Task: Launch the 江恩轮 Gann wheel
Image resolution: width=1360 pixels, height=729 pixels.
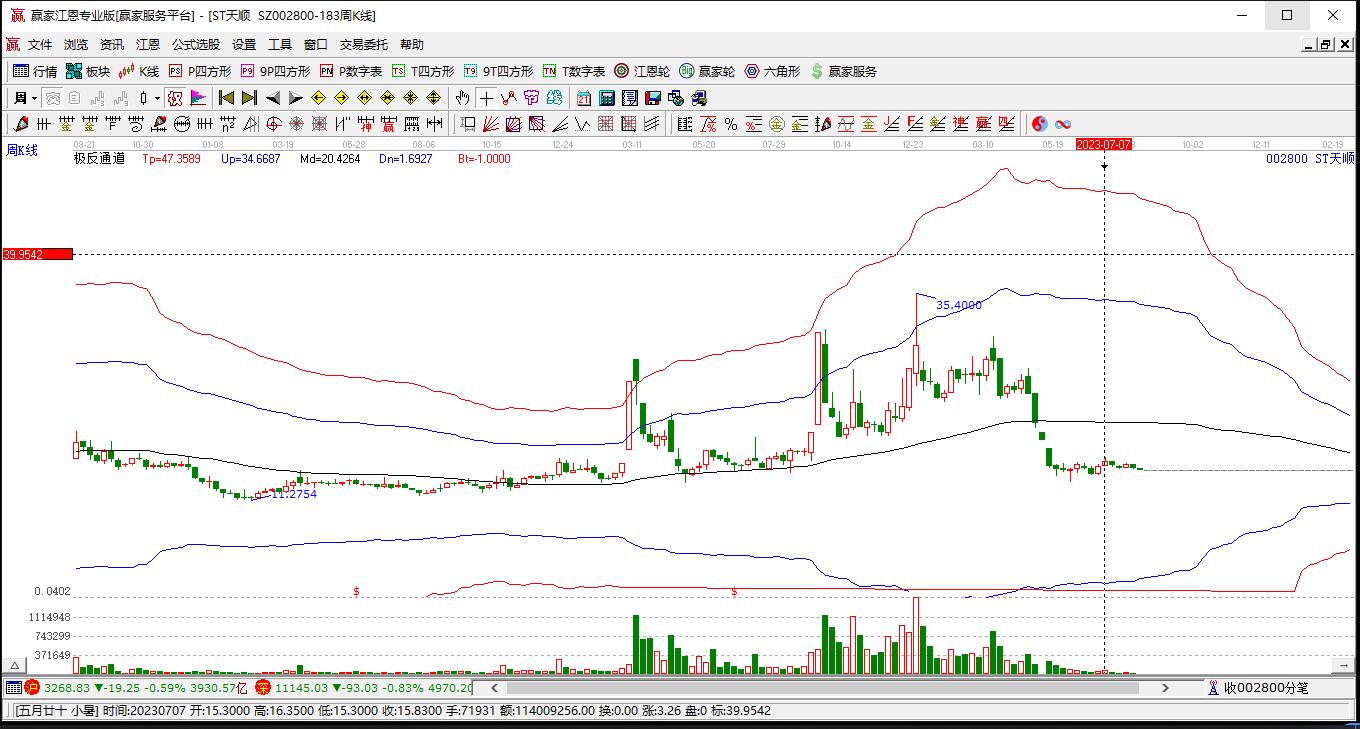Action: [642, 71]
